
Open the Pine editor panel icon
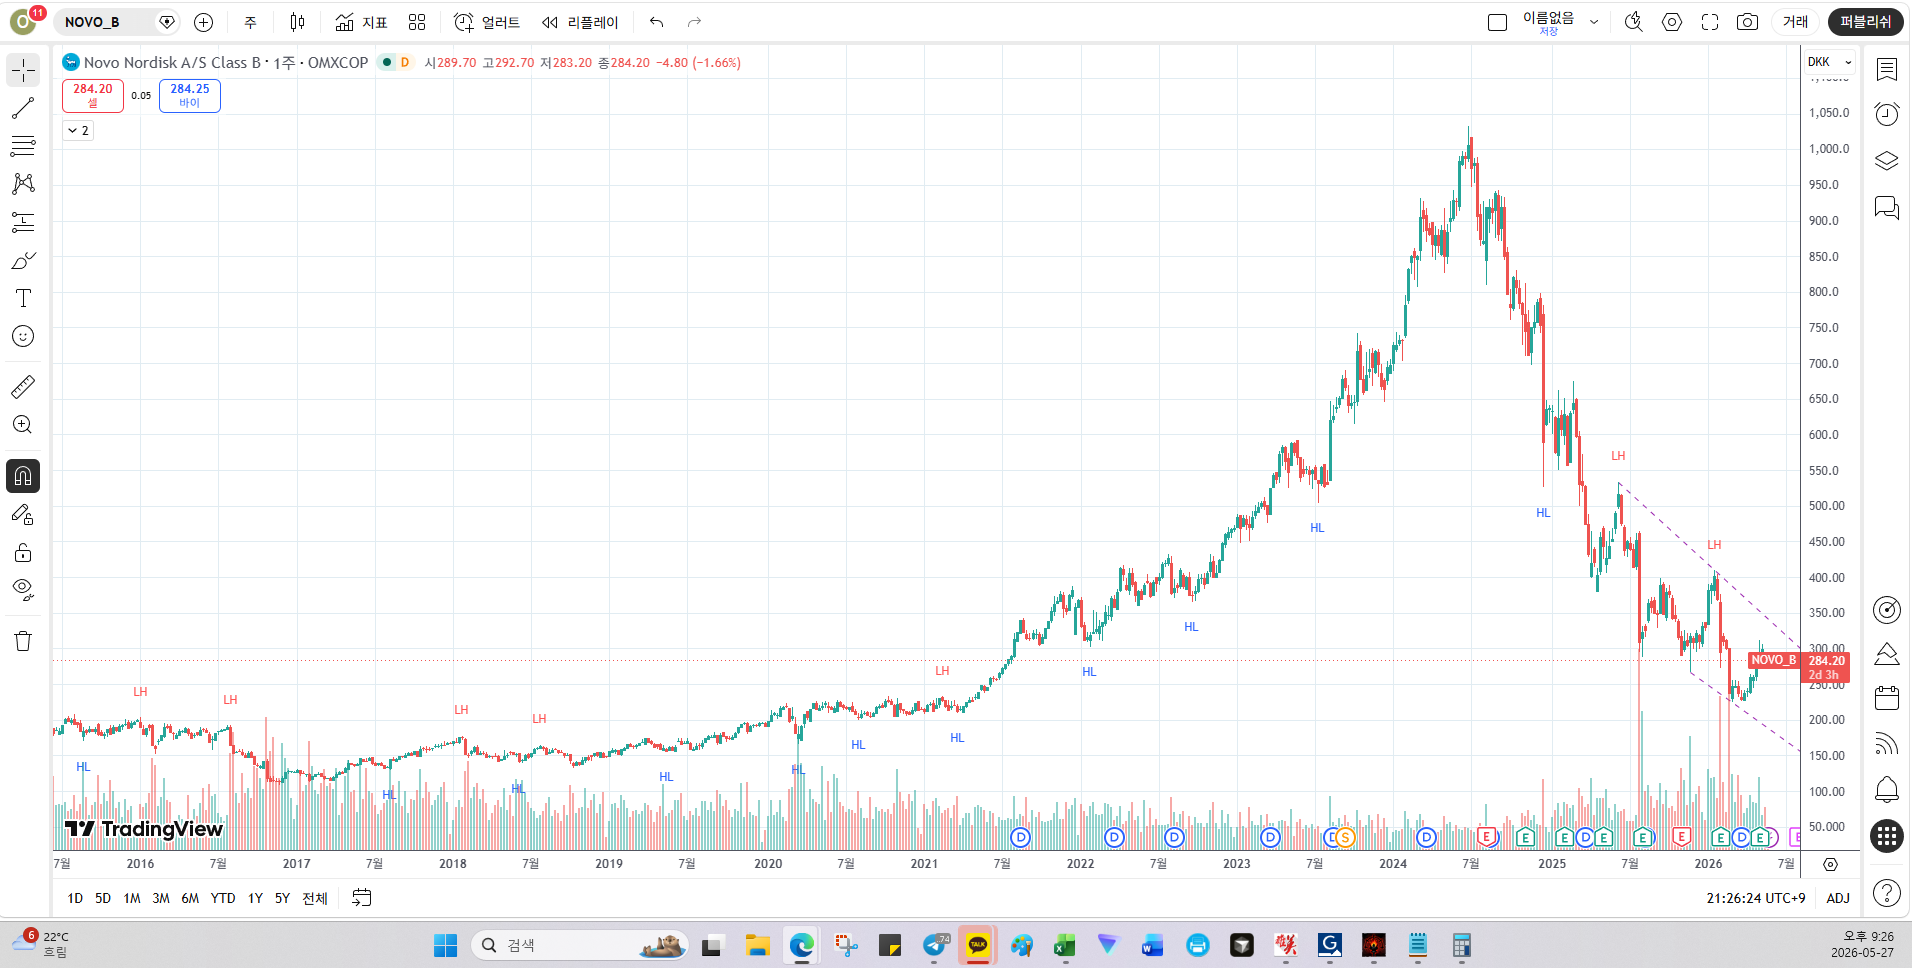1887,654
